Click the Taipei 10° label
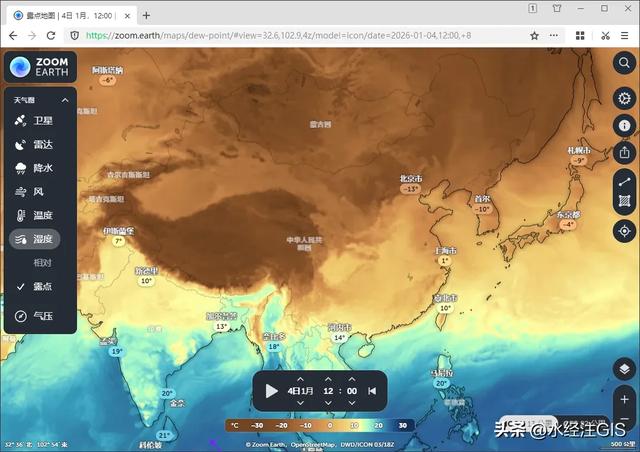 tap(445, 308)
